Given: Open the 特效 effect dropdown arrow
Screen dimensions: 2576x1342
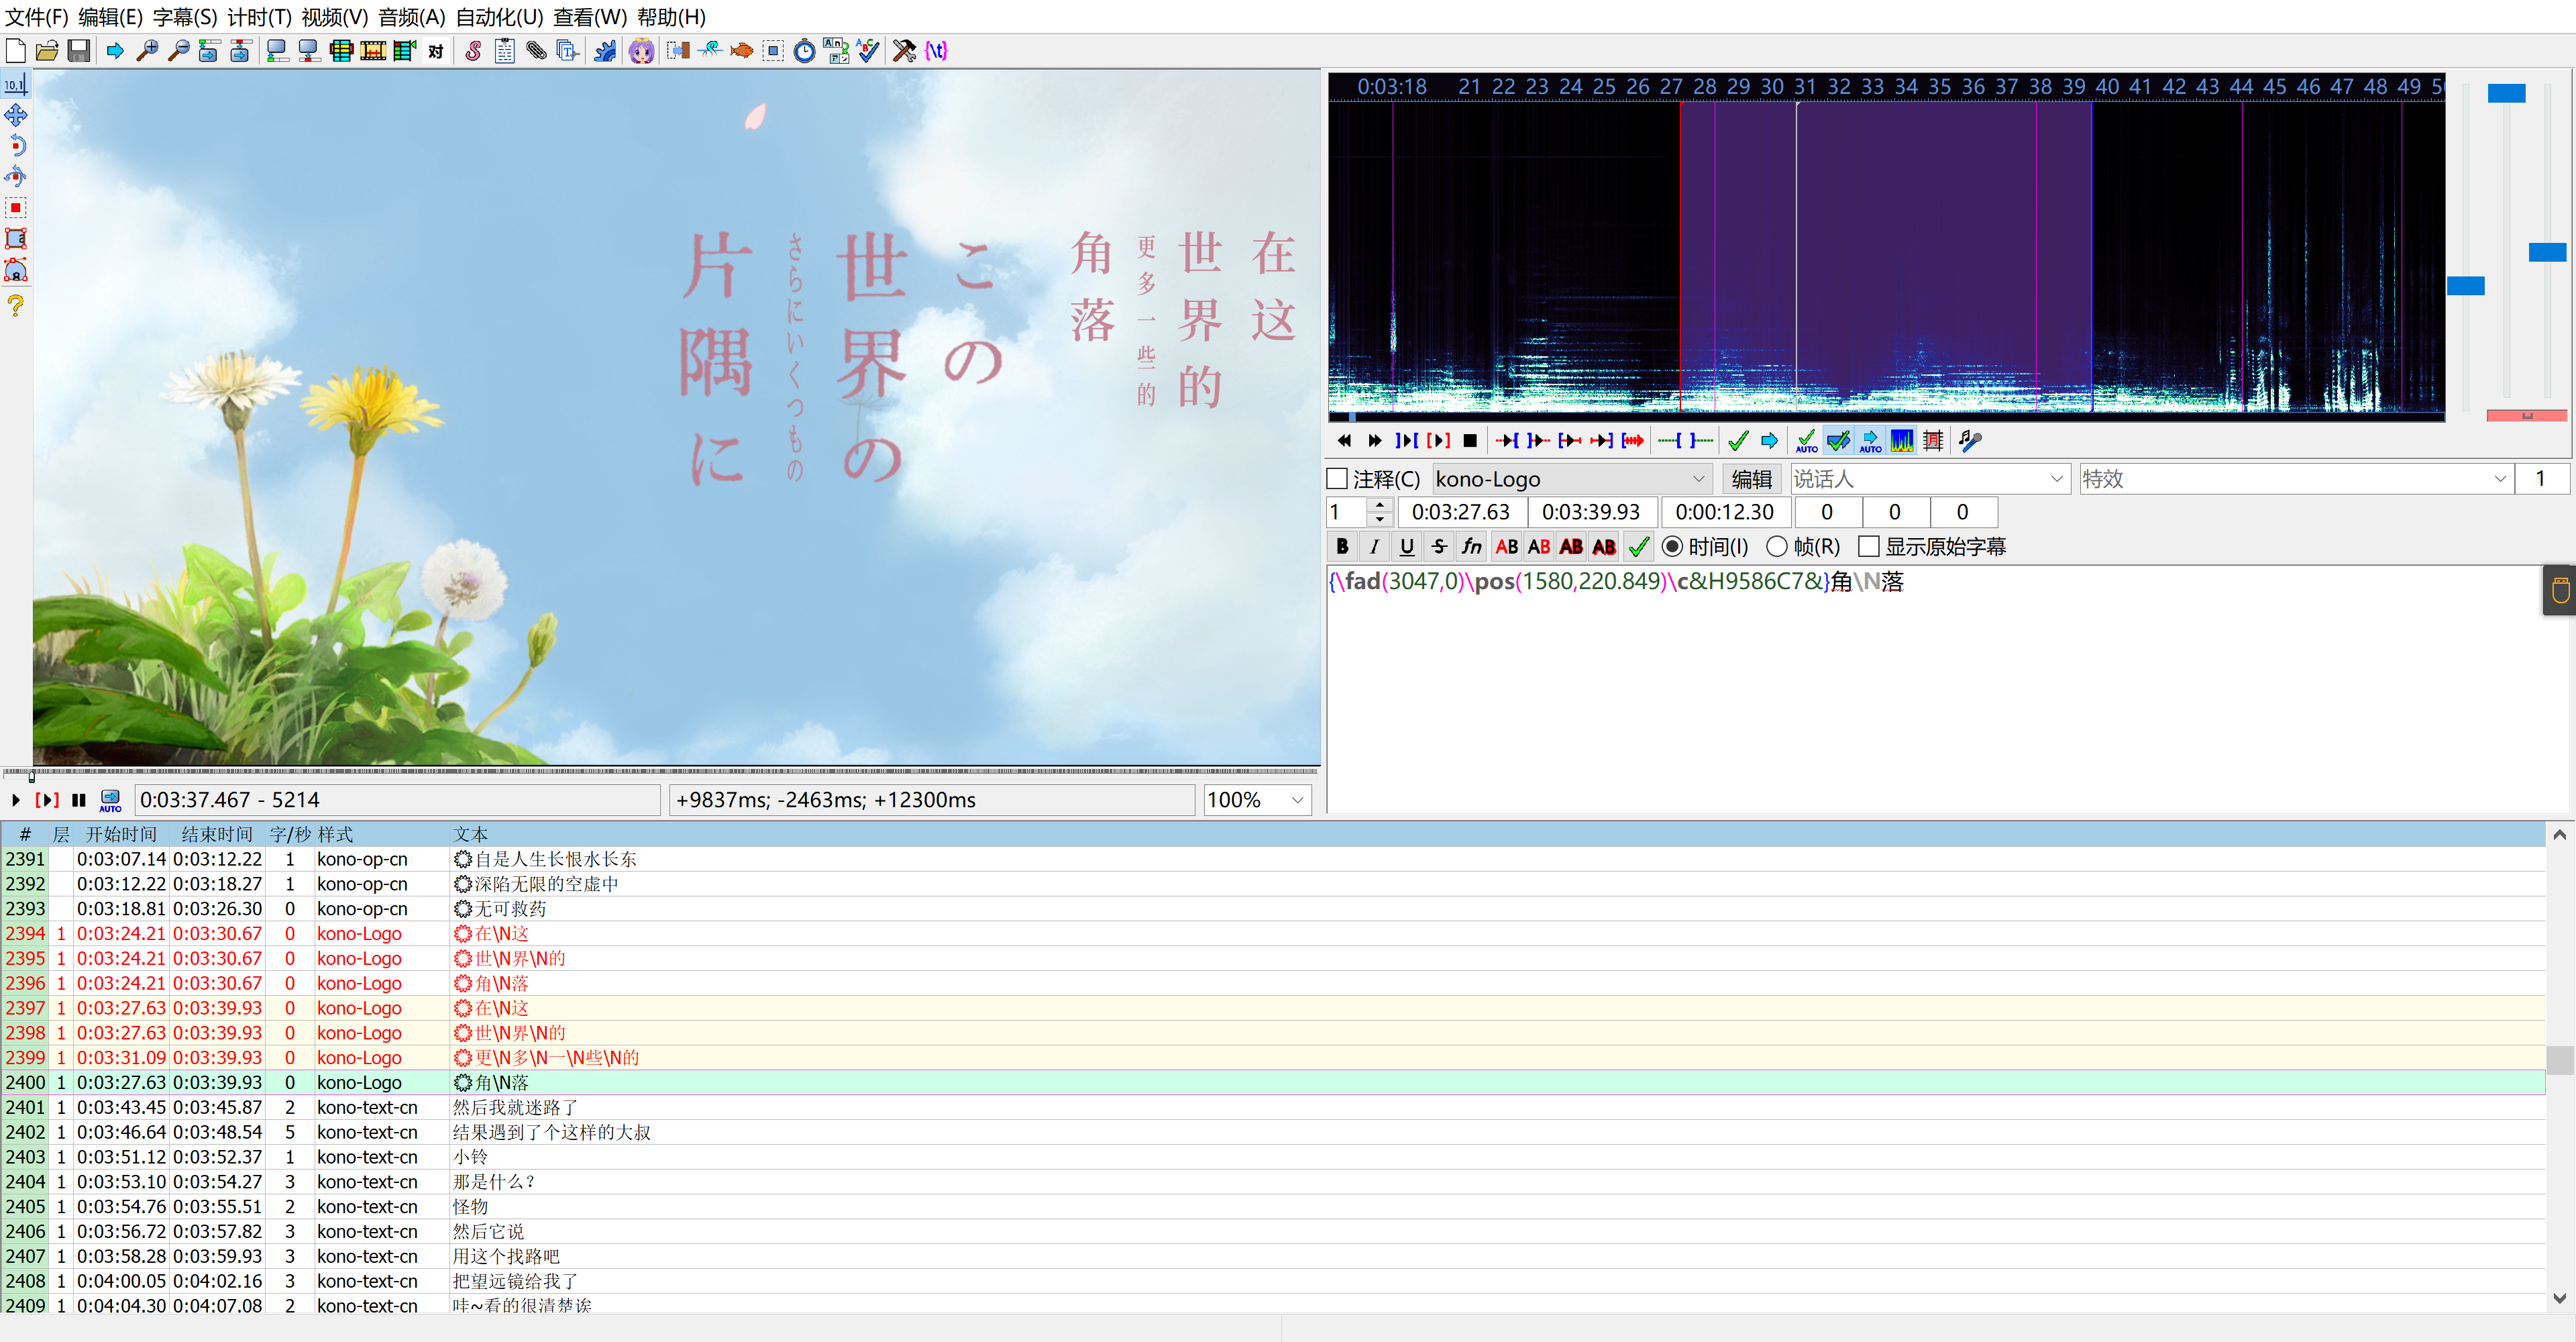Looking at the screenshot, I should click(x=2500, y=480).
